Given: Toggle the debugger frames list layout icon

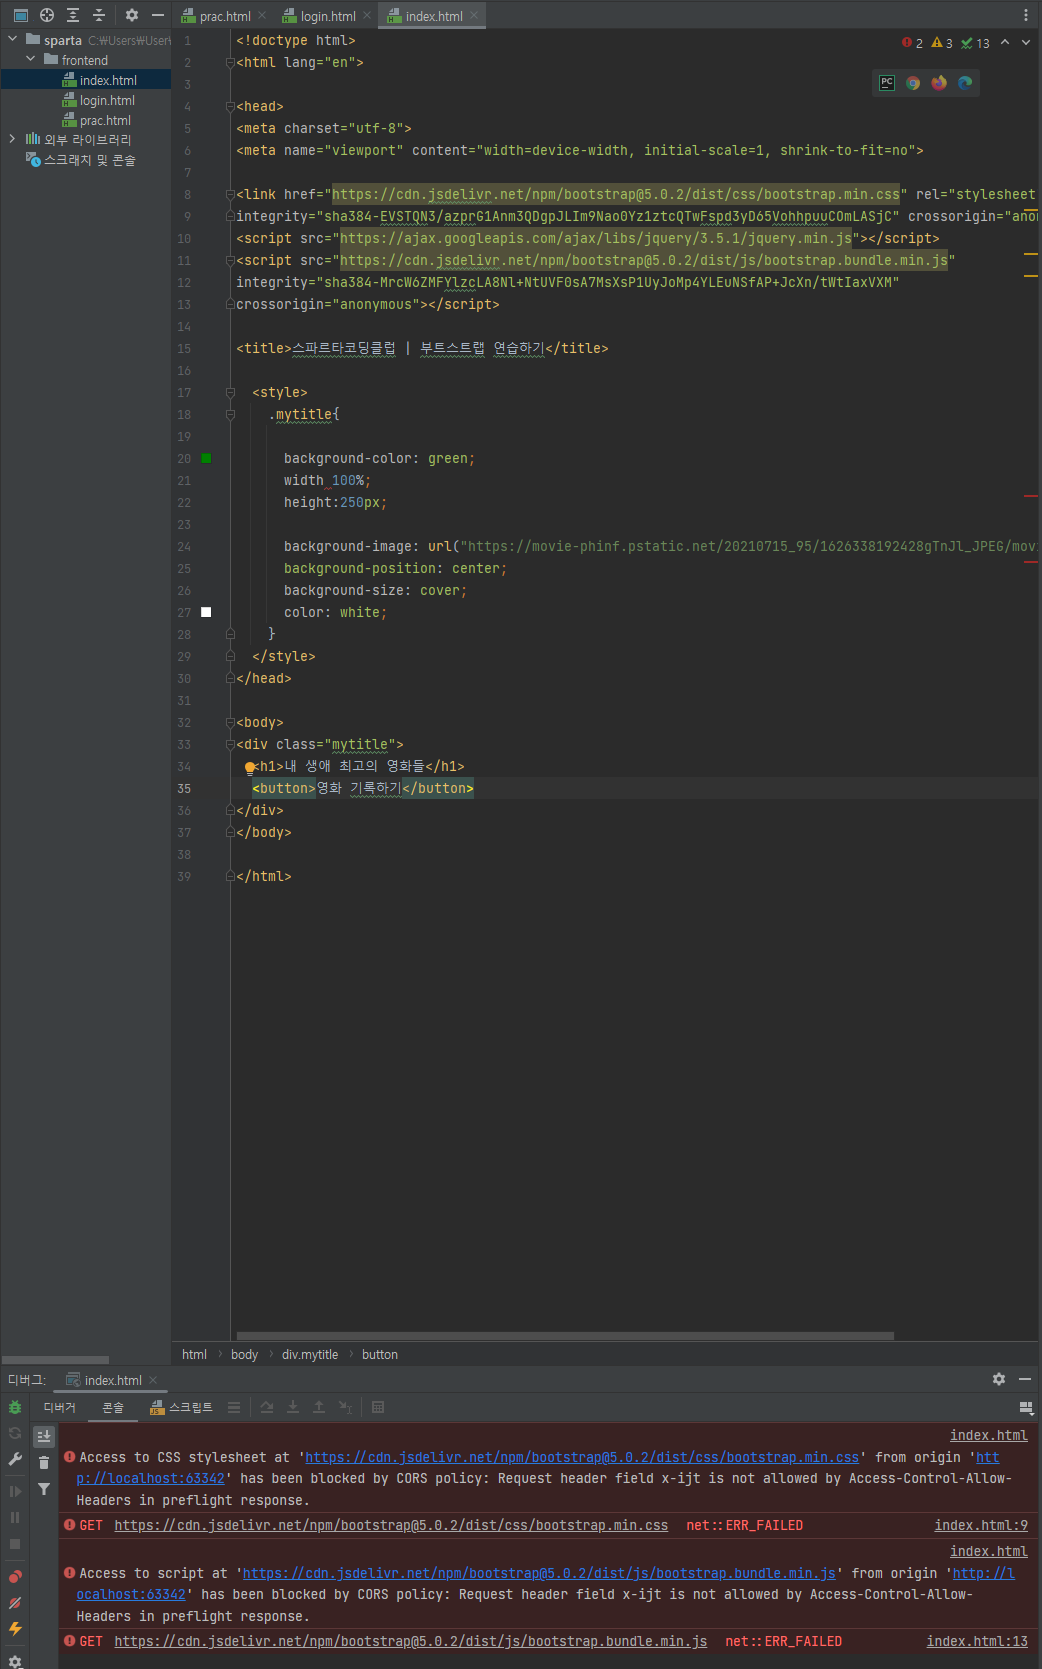Looking at the screenshot, I should click(x=234, y=1407).
